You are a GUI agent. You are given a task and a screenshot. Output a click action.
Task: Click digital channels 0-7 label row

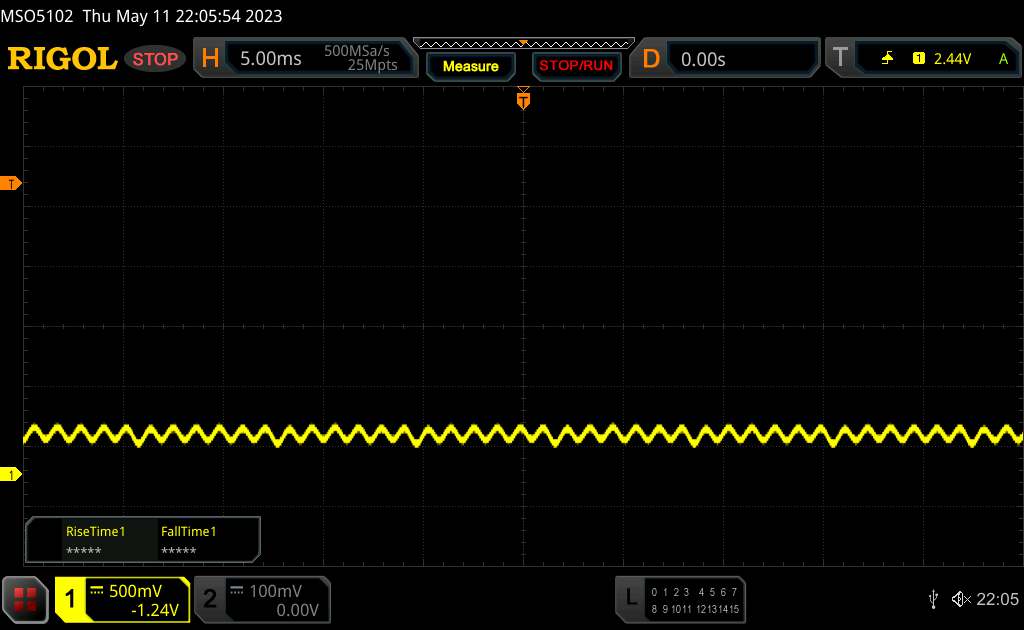(x=694, y=592)
